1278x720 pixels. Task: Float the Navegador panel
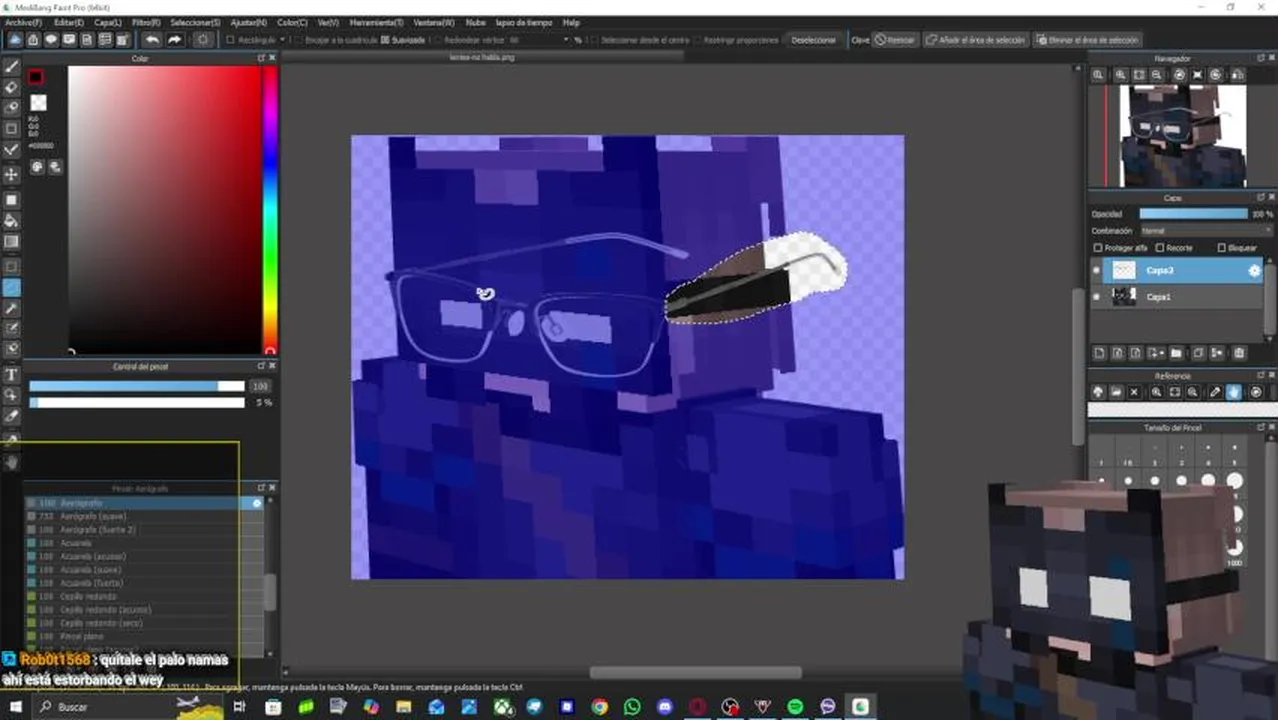[1261, 59]
